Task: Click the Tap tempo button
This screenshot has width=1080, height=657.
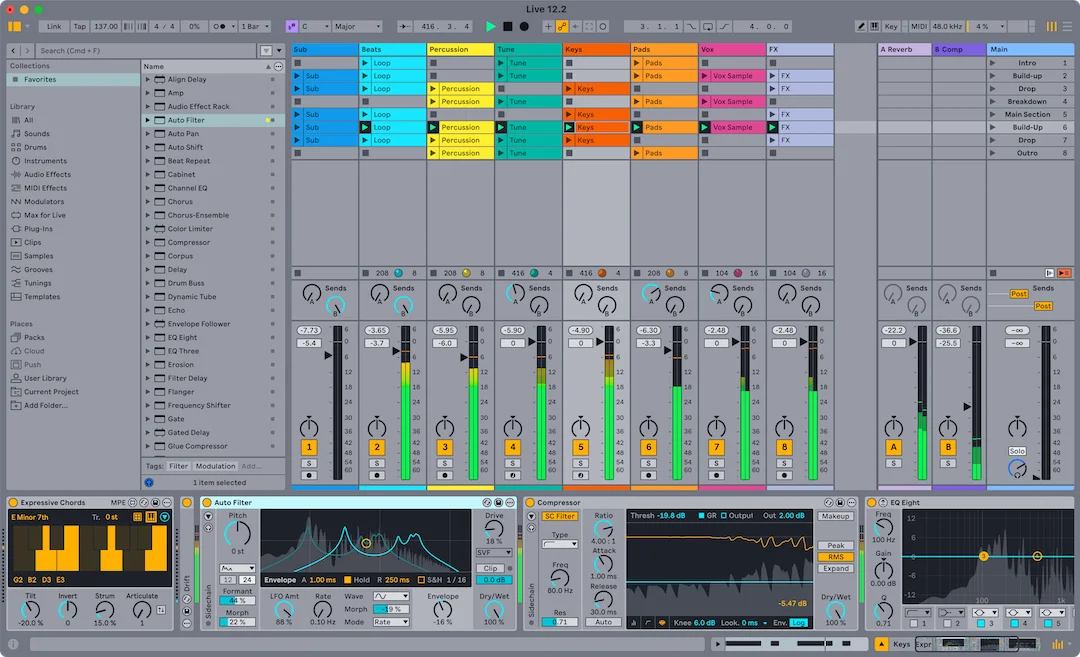Action: pos(80,27)
